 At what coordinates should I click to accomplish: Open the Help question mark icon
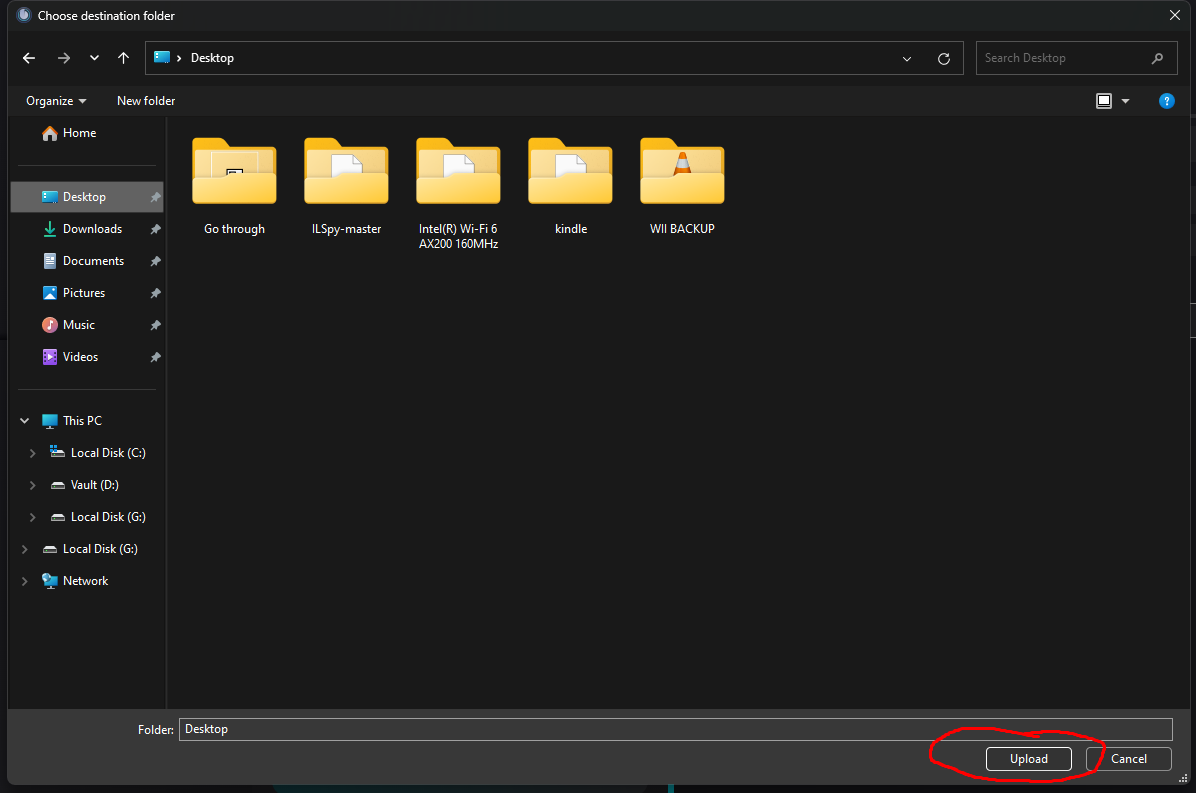tap(1165, 101)
